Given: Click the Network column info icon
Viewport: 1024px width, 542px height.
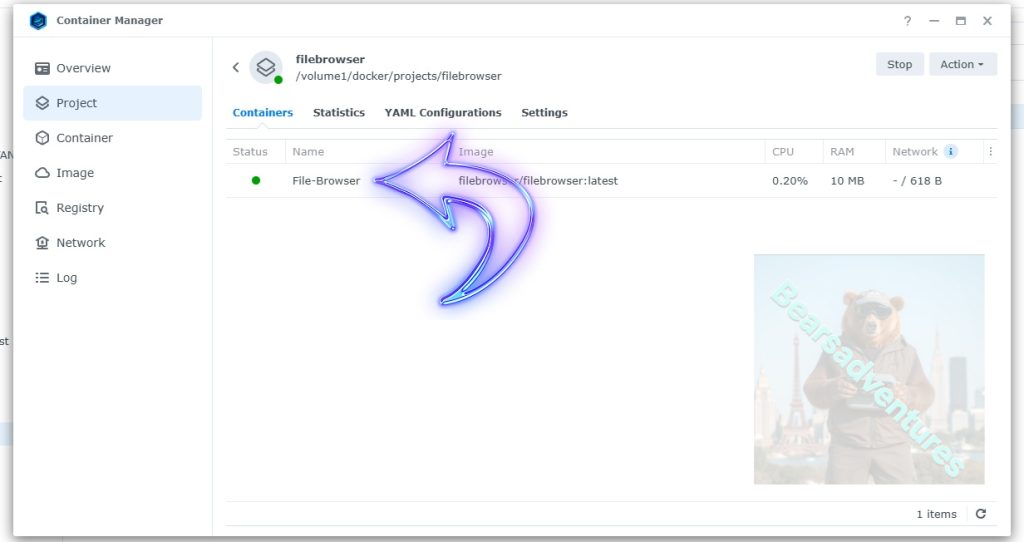Looking at the screenshot, I should (x=951, y=152).
